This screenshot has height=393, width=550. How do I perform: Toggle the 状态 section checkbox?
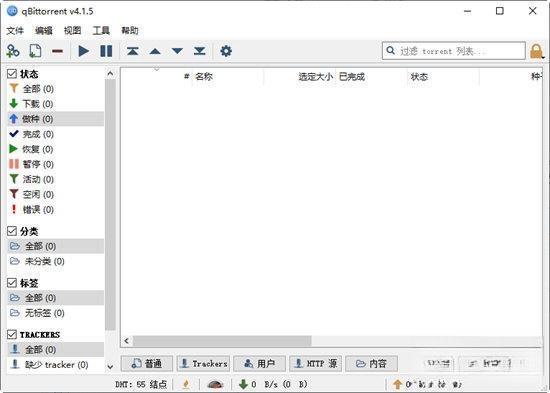pyautogui.click(x=12, y=74)
